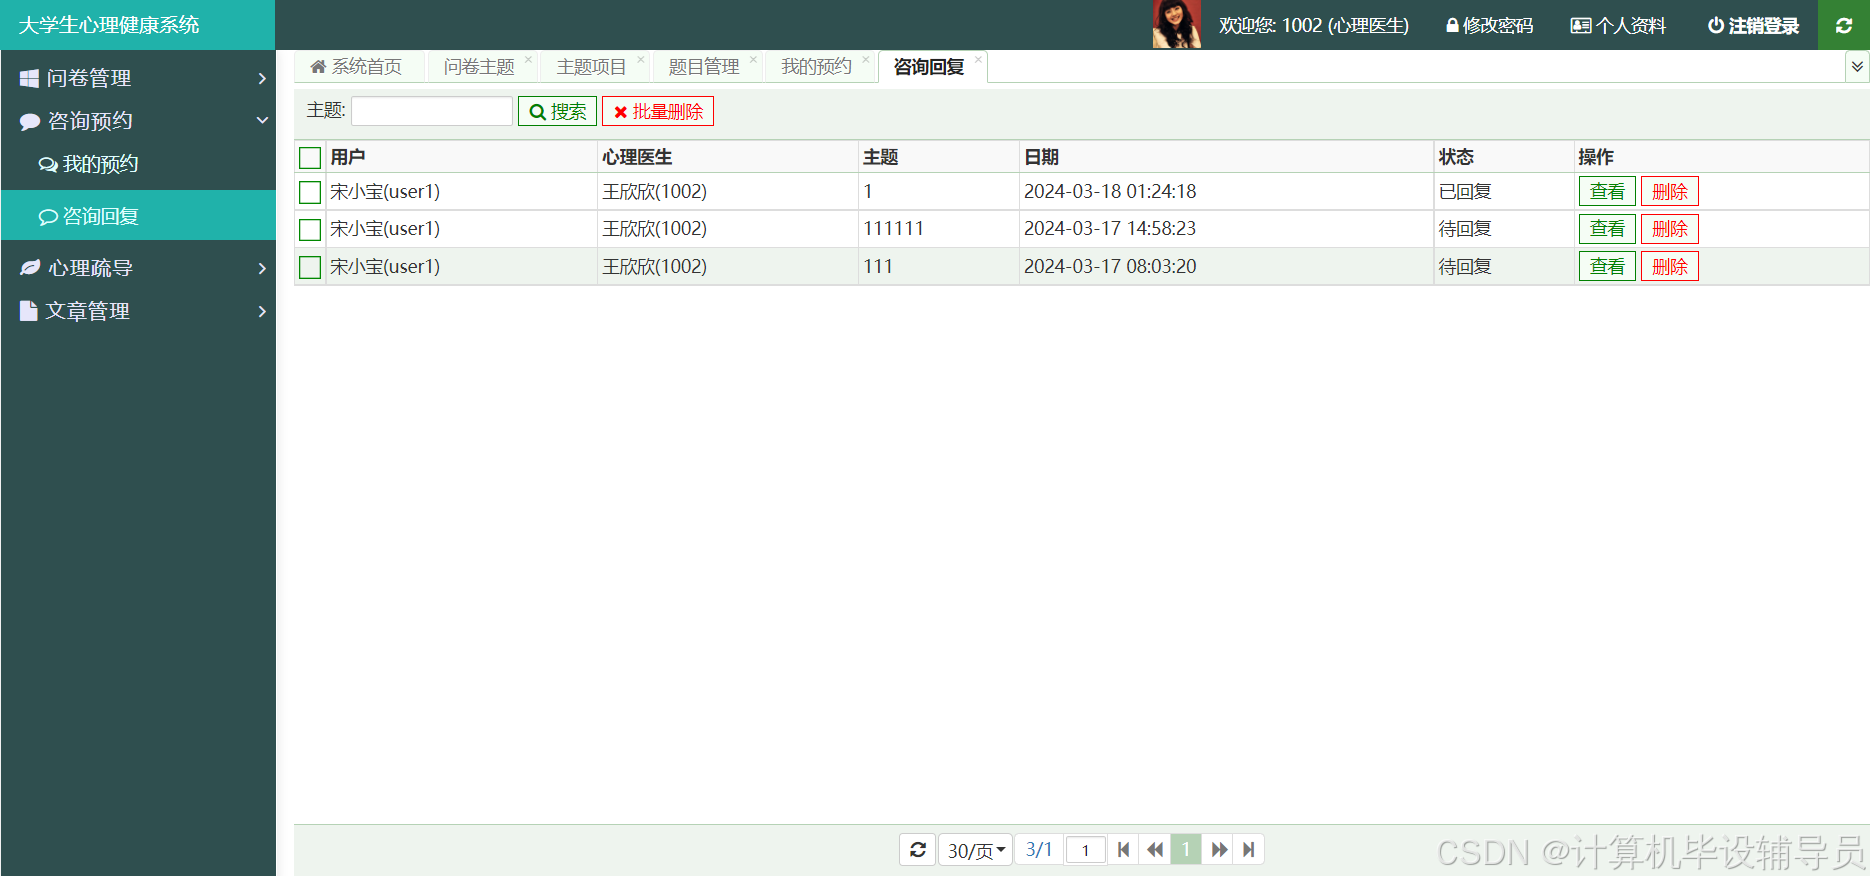Switch to the 我的预约 tab

point(816,66)
